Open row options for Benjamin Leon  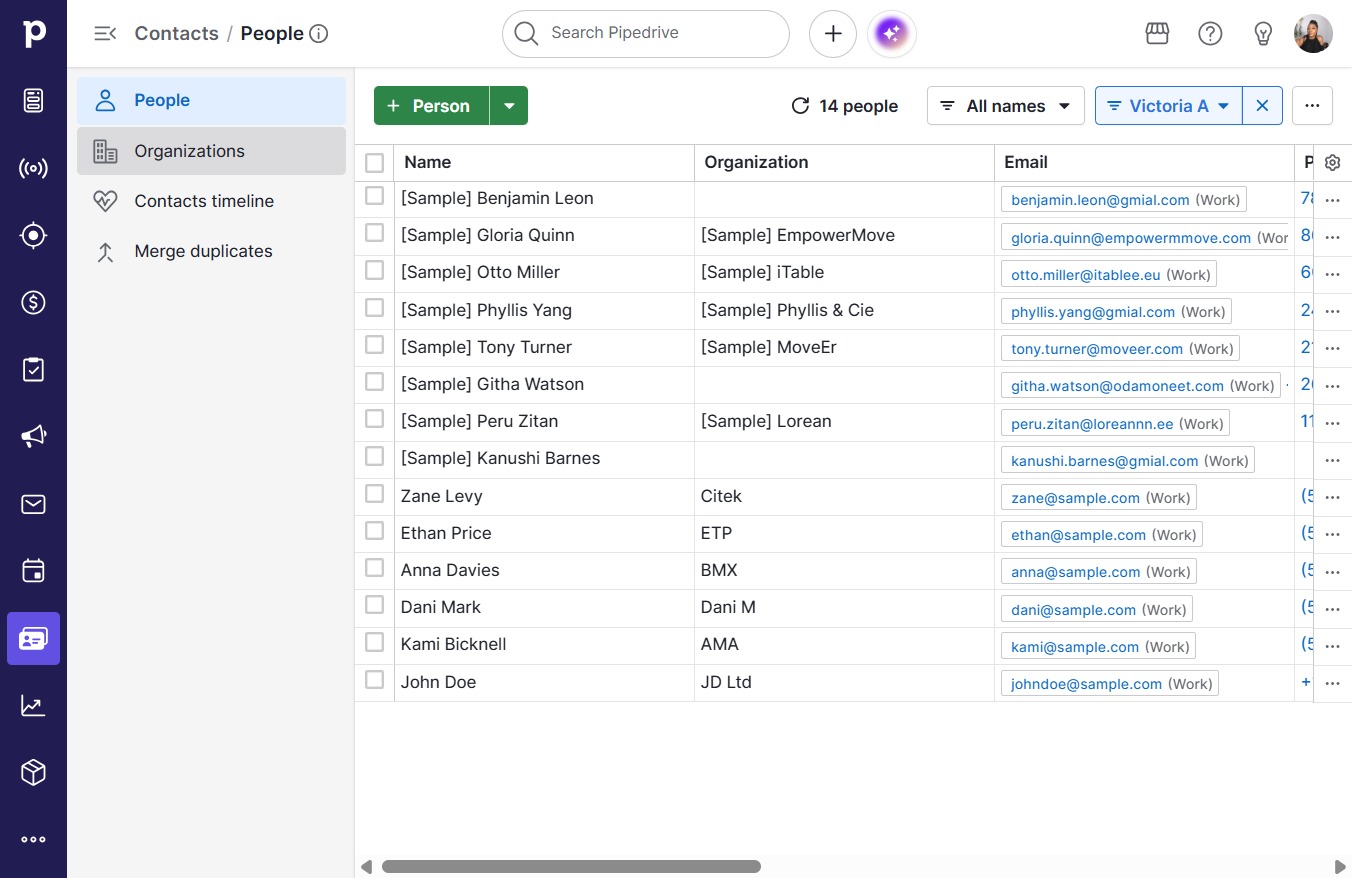[x=1332, y=200]
